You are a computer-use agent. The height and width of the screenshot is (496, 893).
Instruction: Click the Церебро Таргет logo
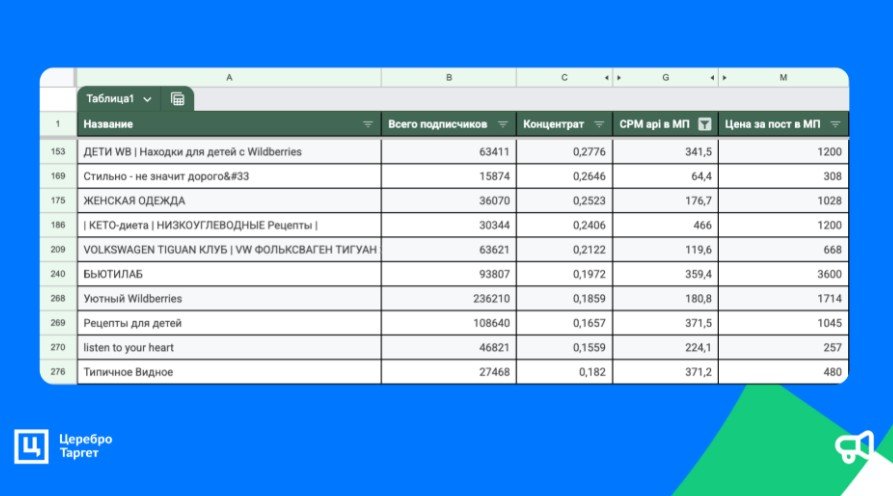pos(63,446)
